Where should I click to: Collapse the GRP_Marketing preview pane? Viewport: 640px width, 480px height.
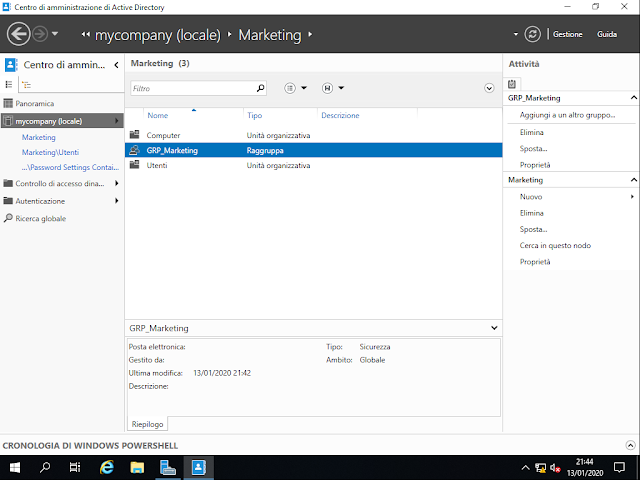point(494,328)
